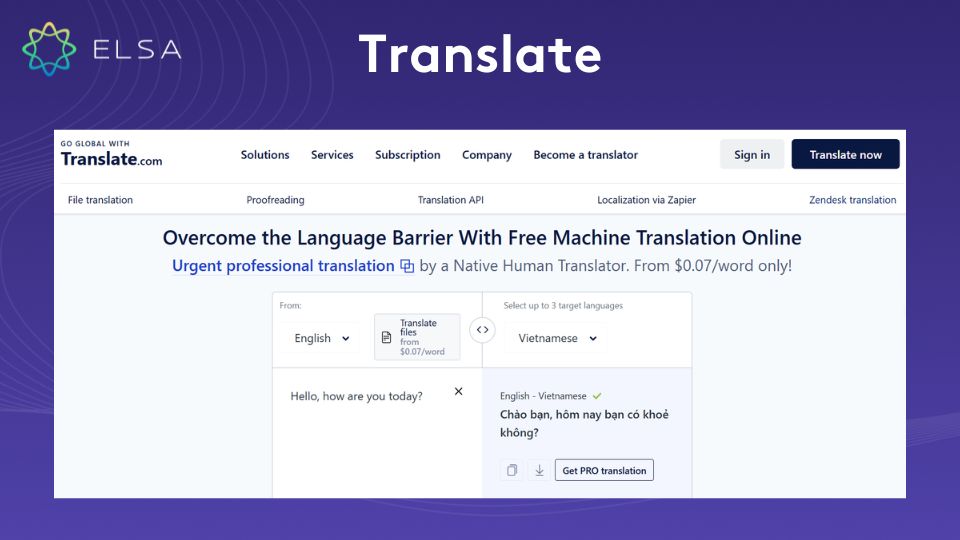Click 'Select up to 3 target languages' text

(x=563, y=306)
